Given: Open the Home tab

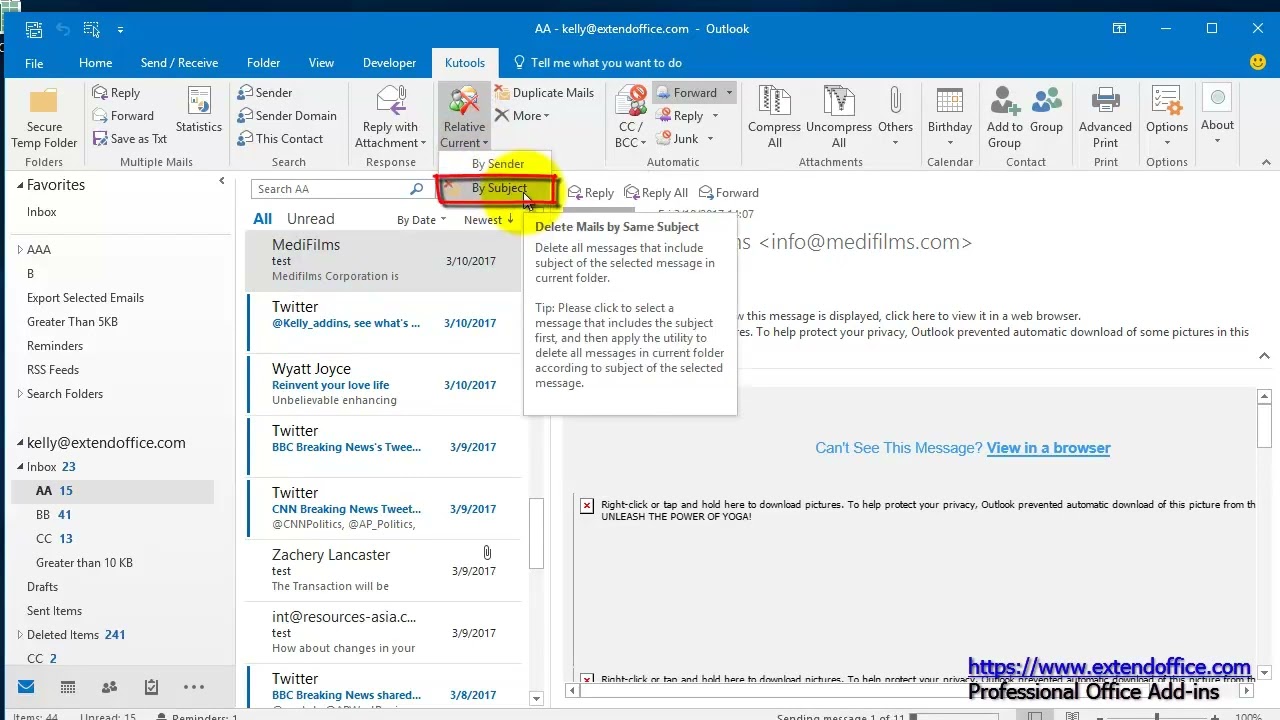Looking at the screenshot, I should coord(96,63).
